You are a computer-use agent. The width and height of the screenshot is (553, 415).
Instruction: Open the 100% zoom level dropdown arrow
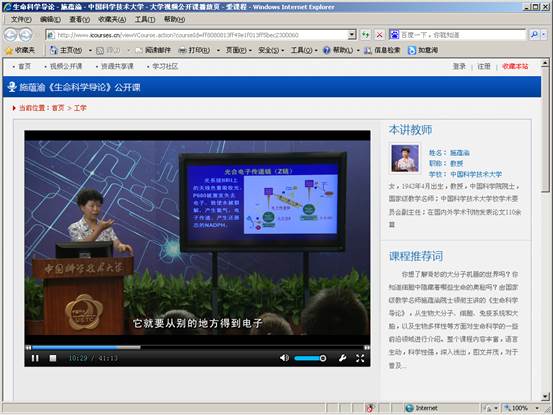point(537,408)
